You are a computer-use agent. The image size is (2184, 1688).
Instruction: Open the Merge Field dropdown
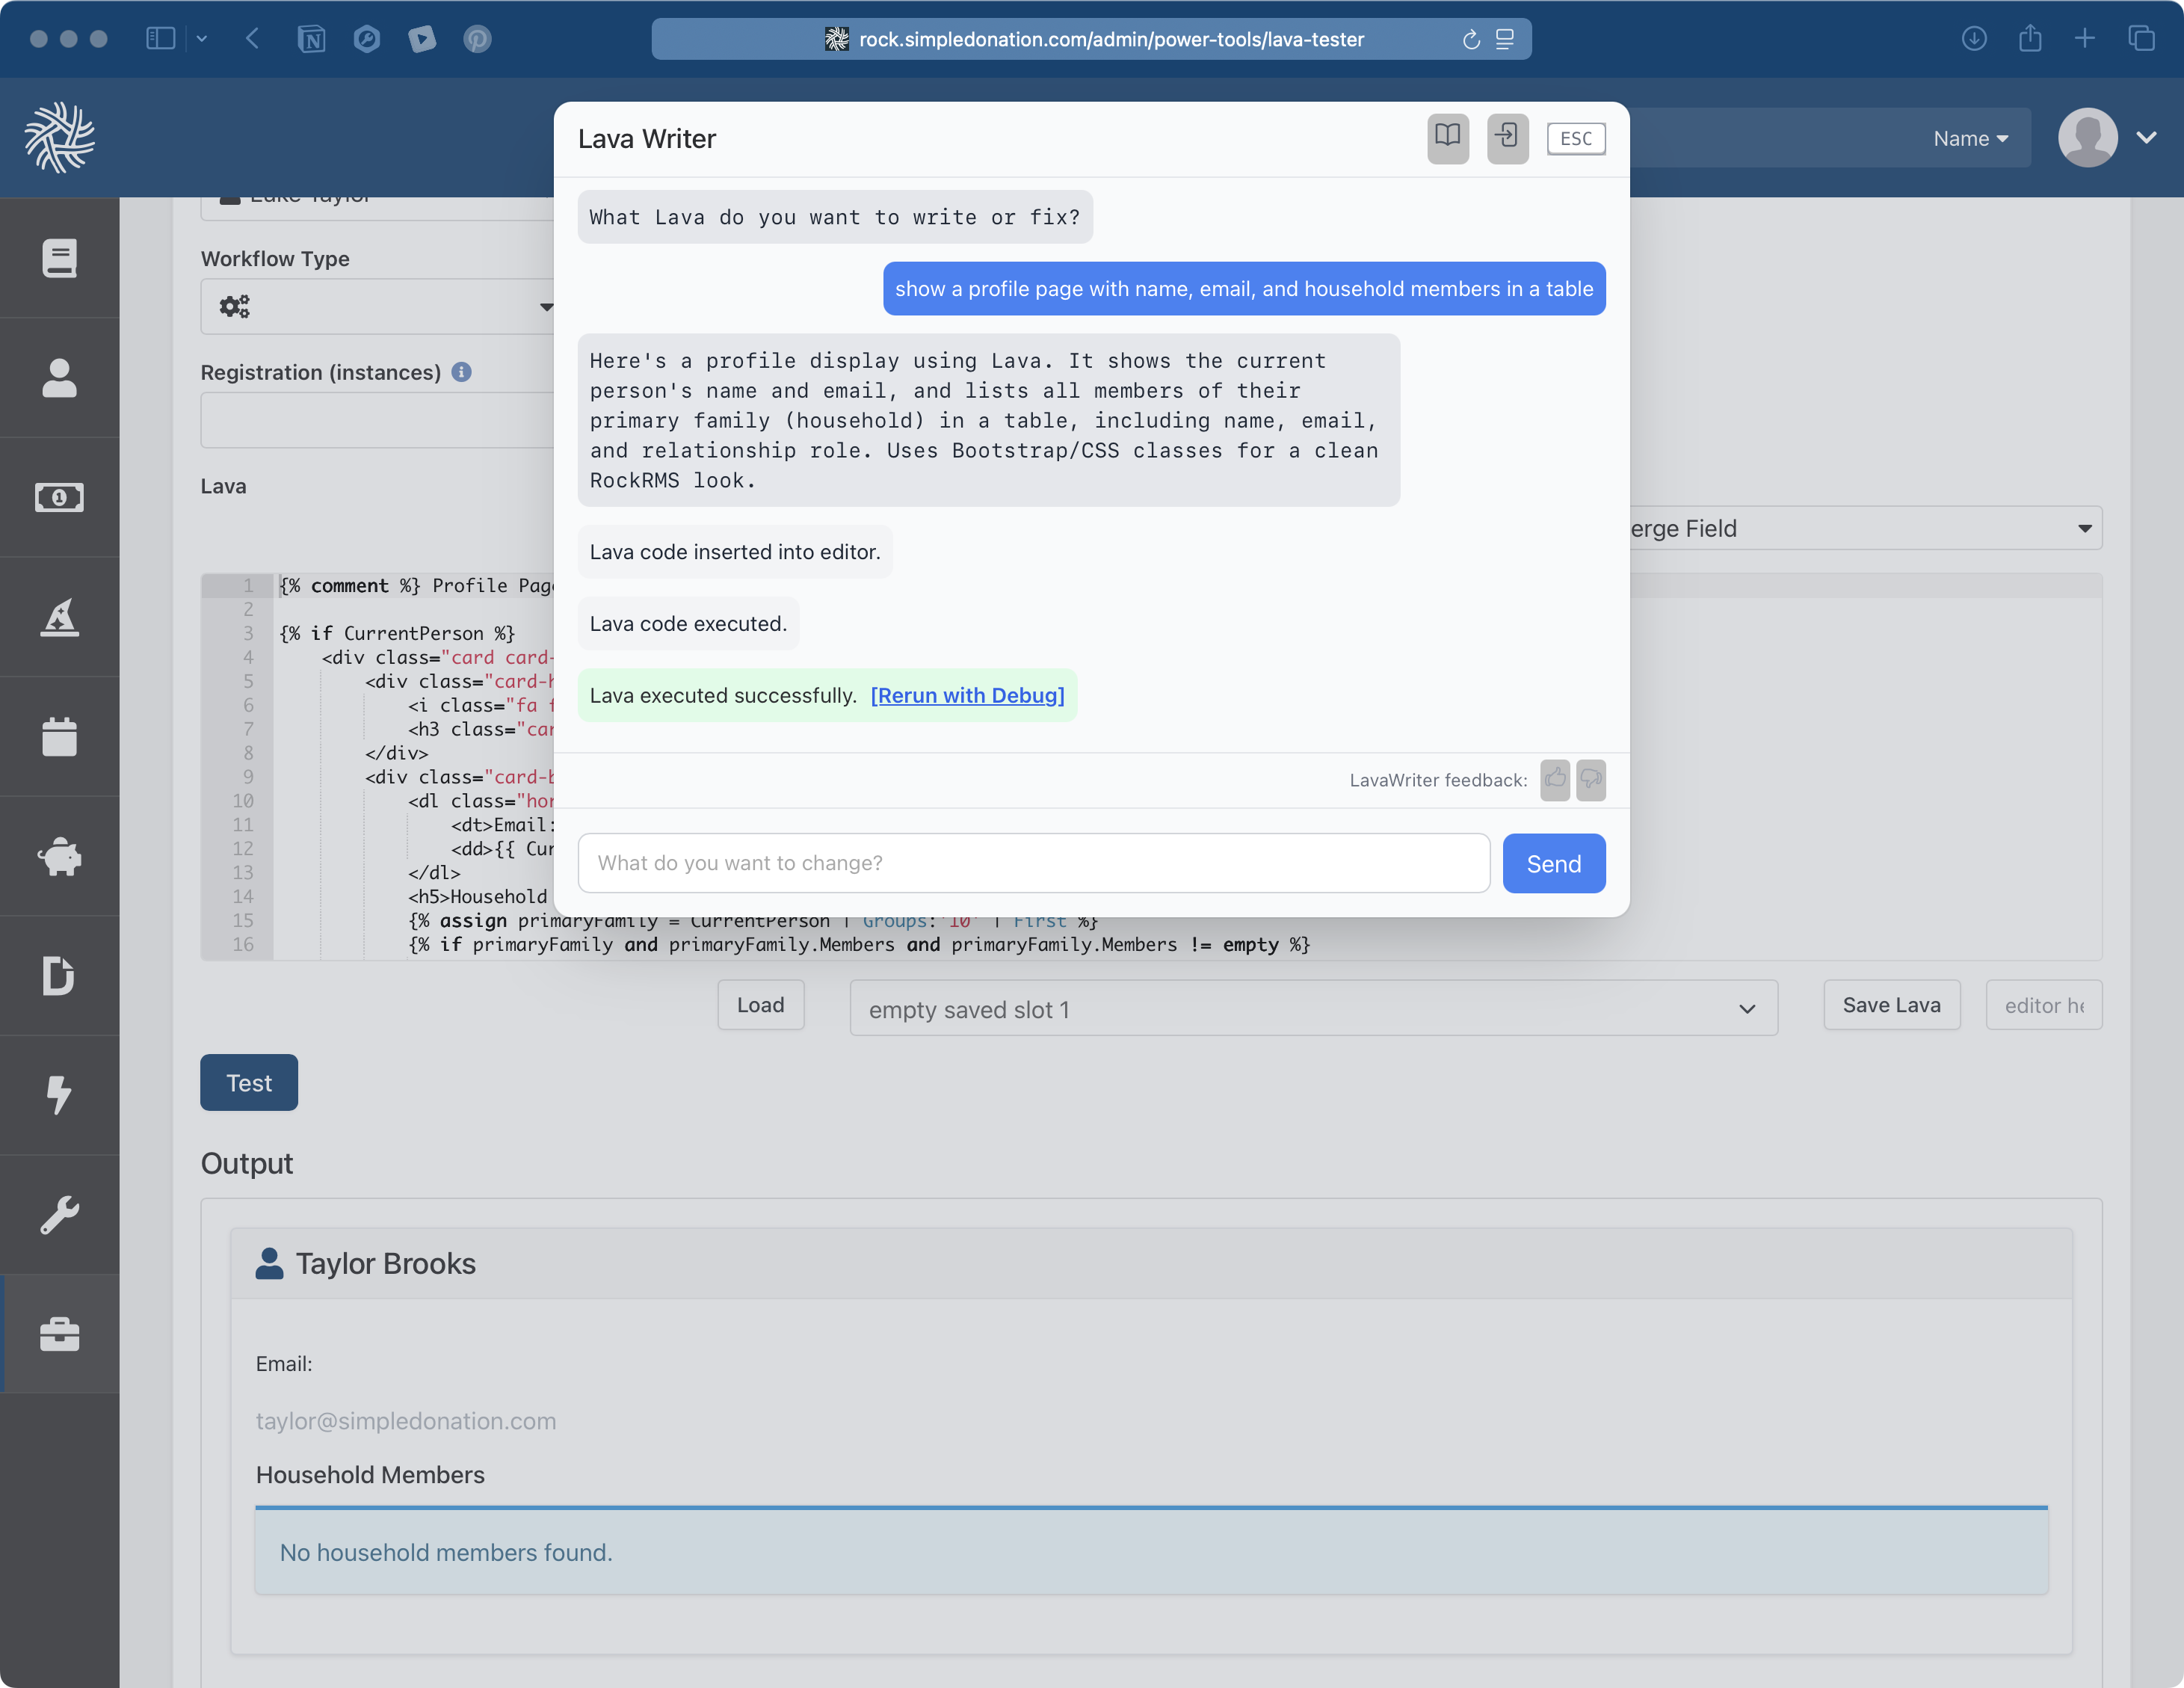1866,528
